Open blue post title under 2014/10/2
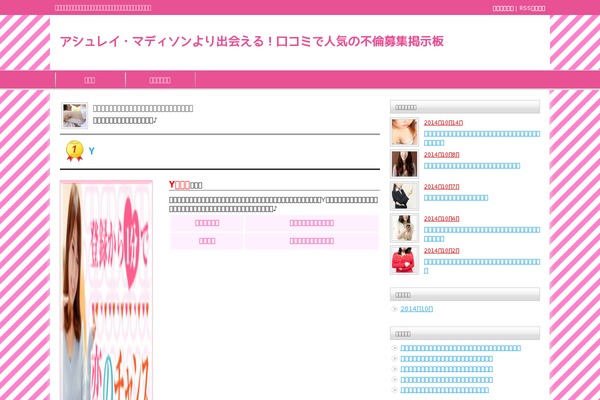 point(482,266)
